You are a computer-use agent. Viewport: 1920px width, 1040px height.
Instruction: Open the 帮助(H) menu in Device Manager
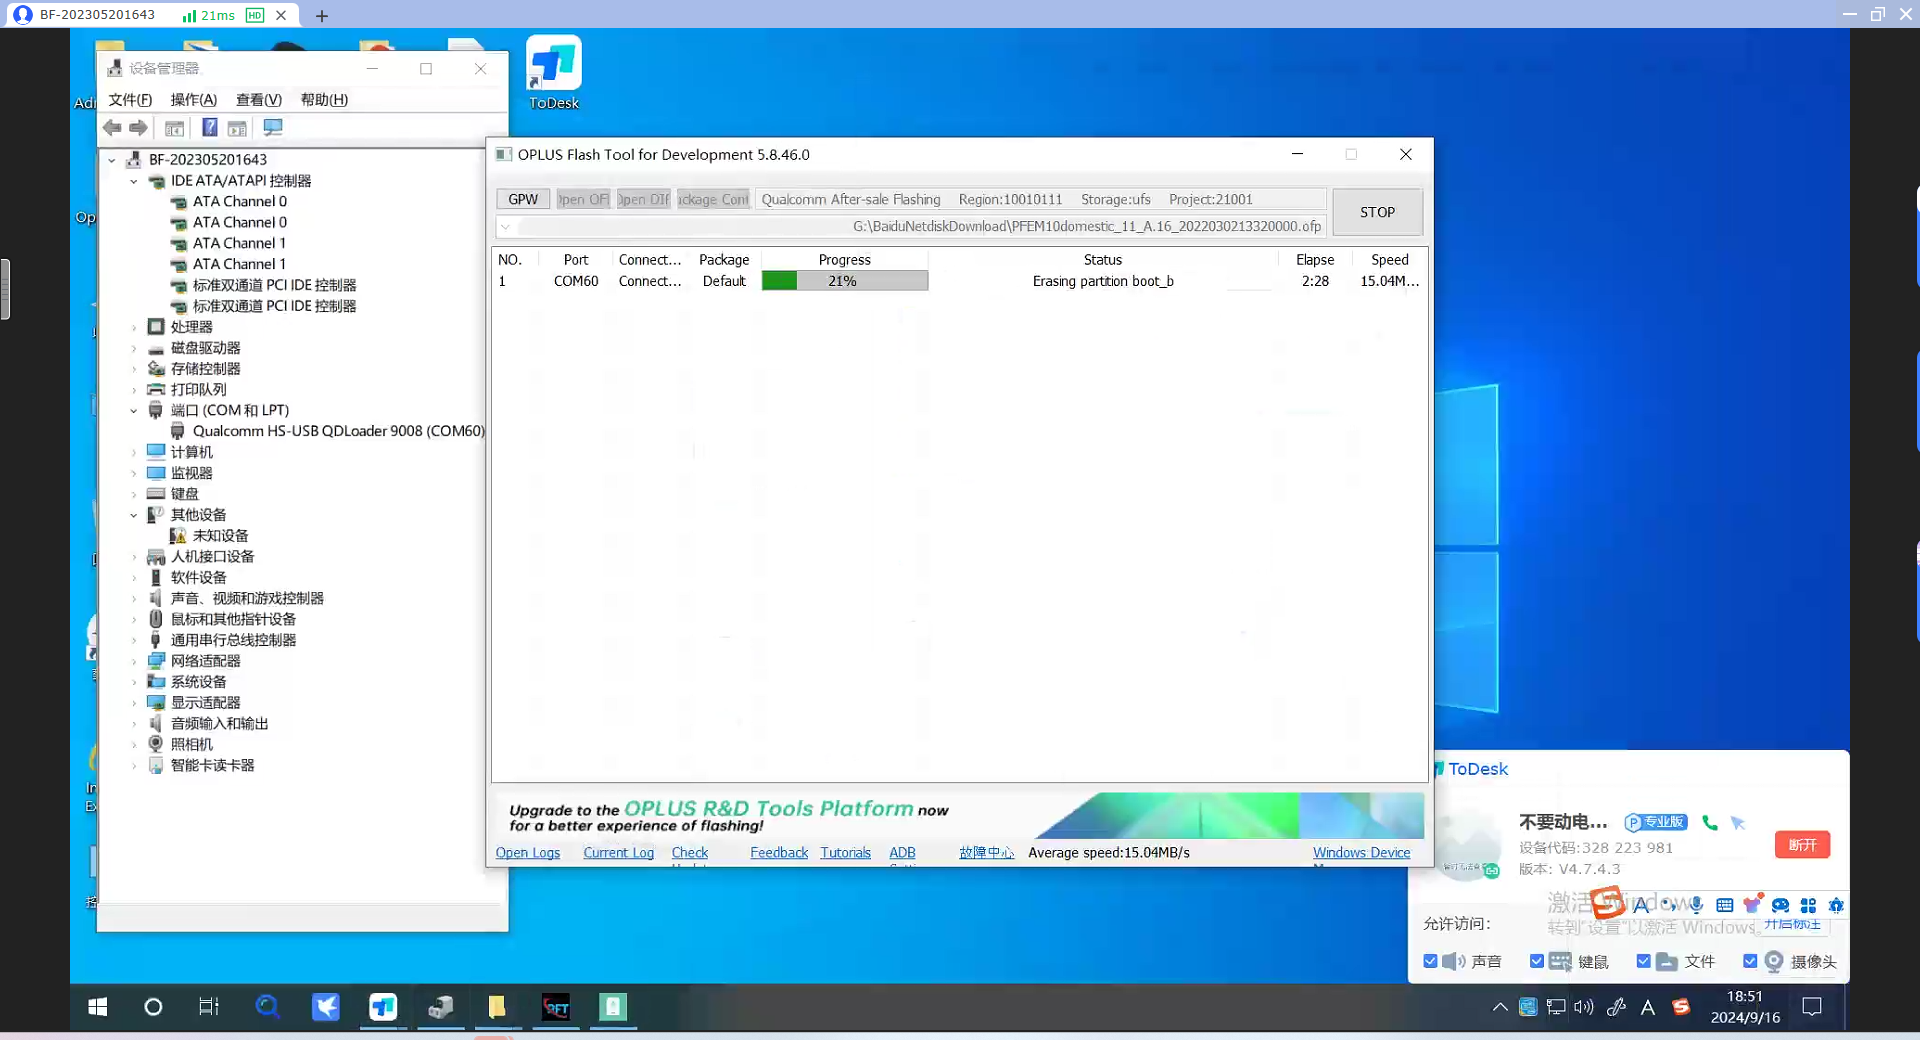point(324,100)
